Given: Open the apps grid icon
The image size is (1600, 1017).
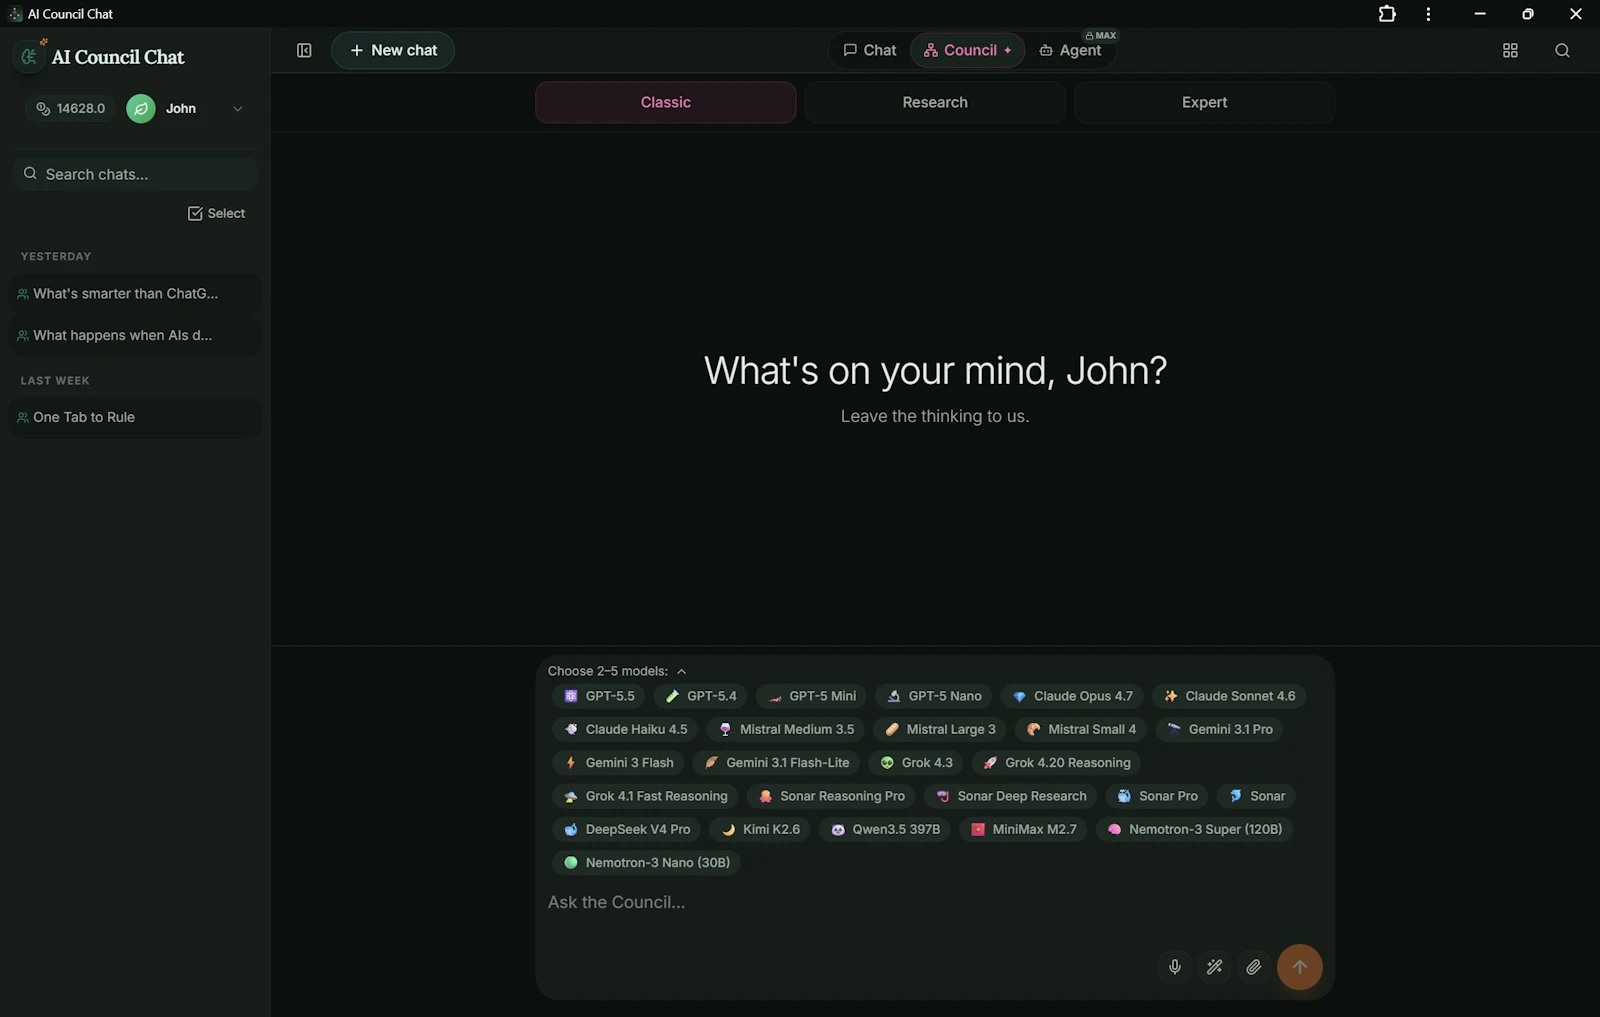Looking at the screenshot, I should tap(1510, 50).
